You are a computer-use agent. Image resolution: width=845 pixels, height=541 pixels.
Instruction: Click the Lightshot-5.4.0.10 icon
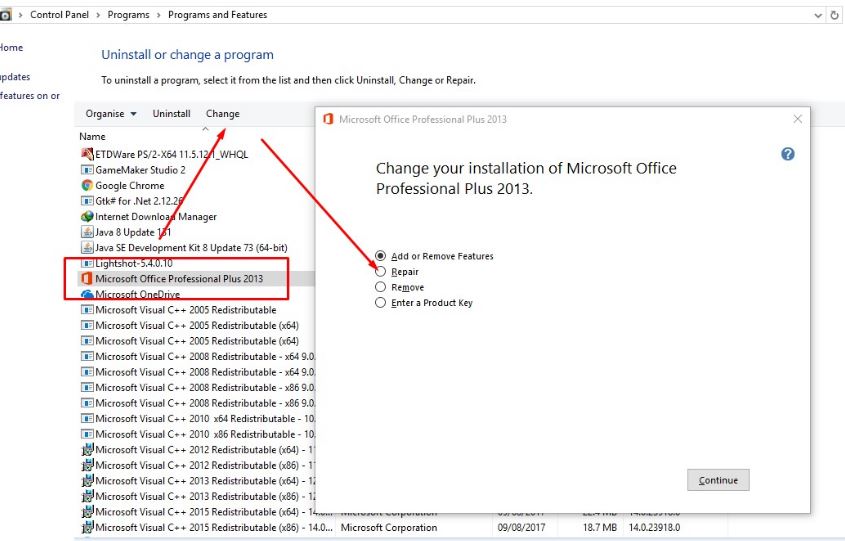(x=87, y=263)
